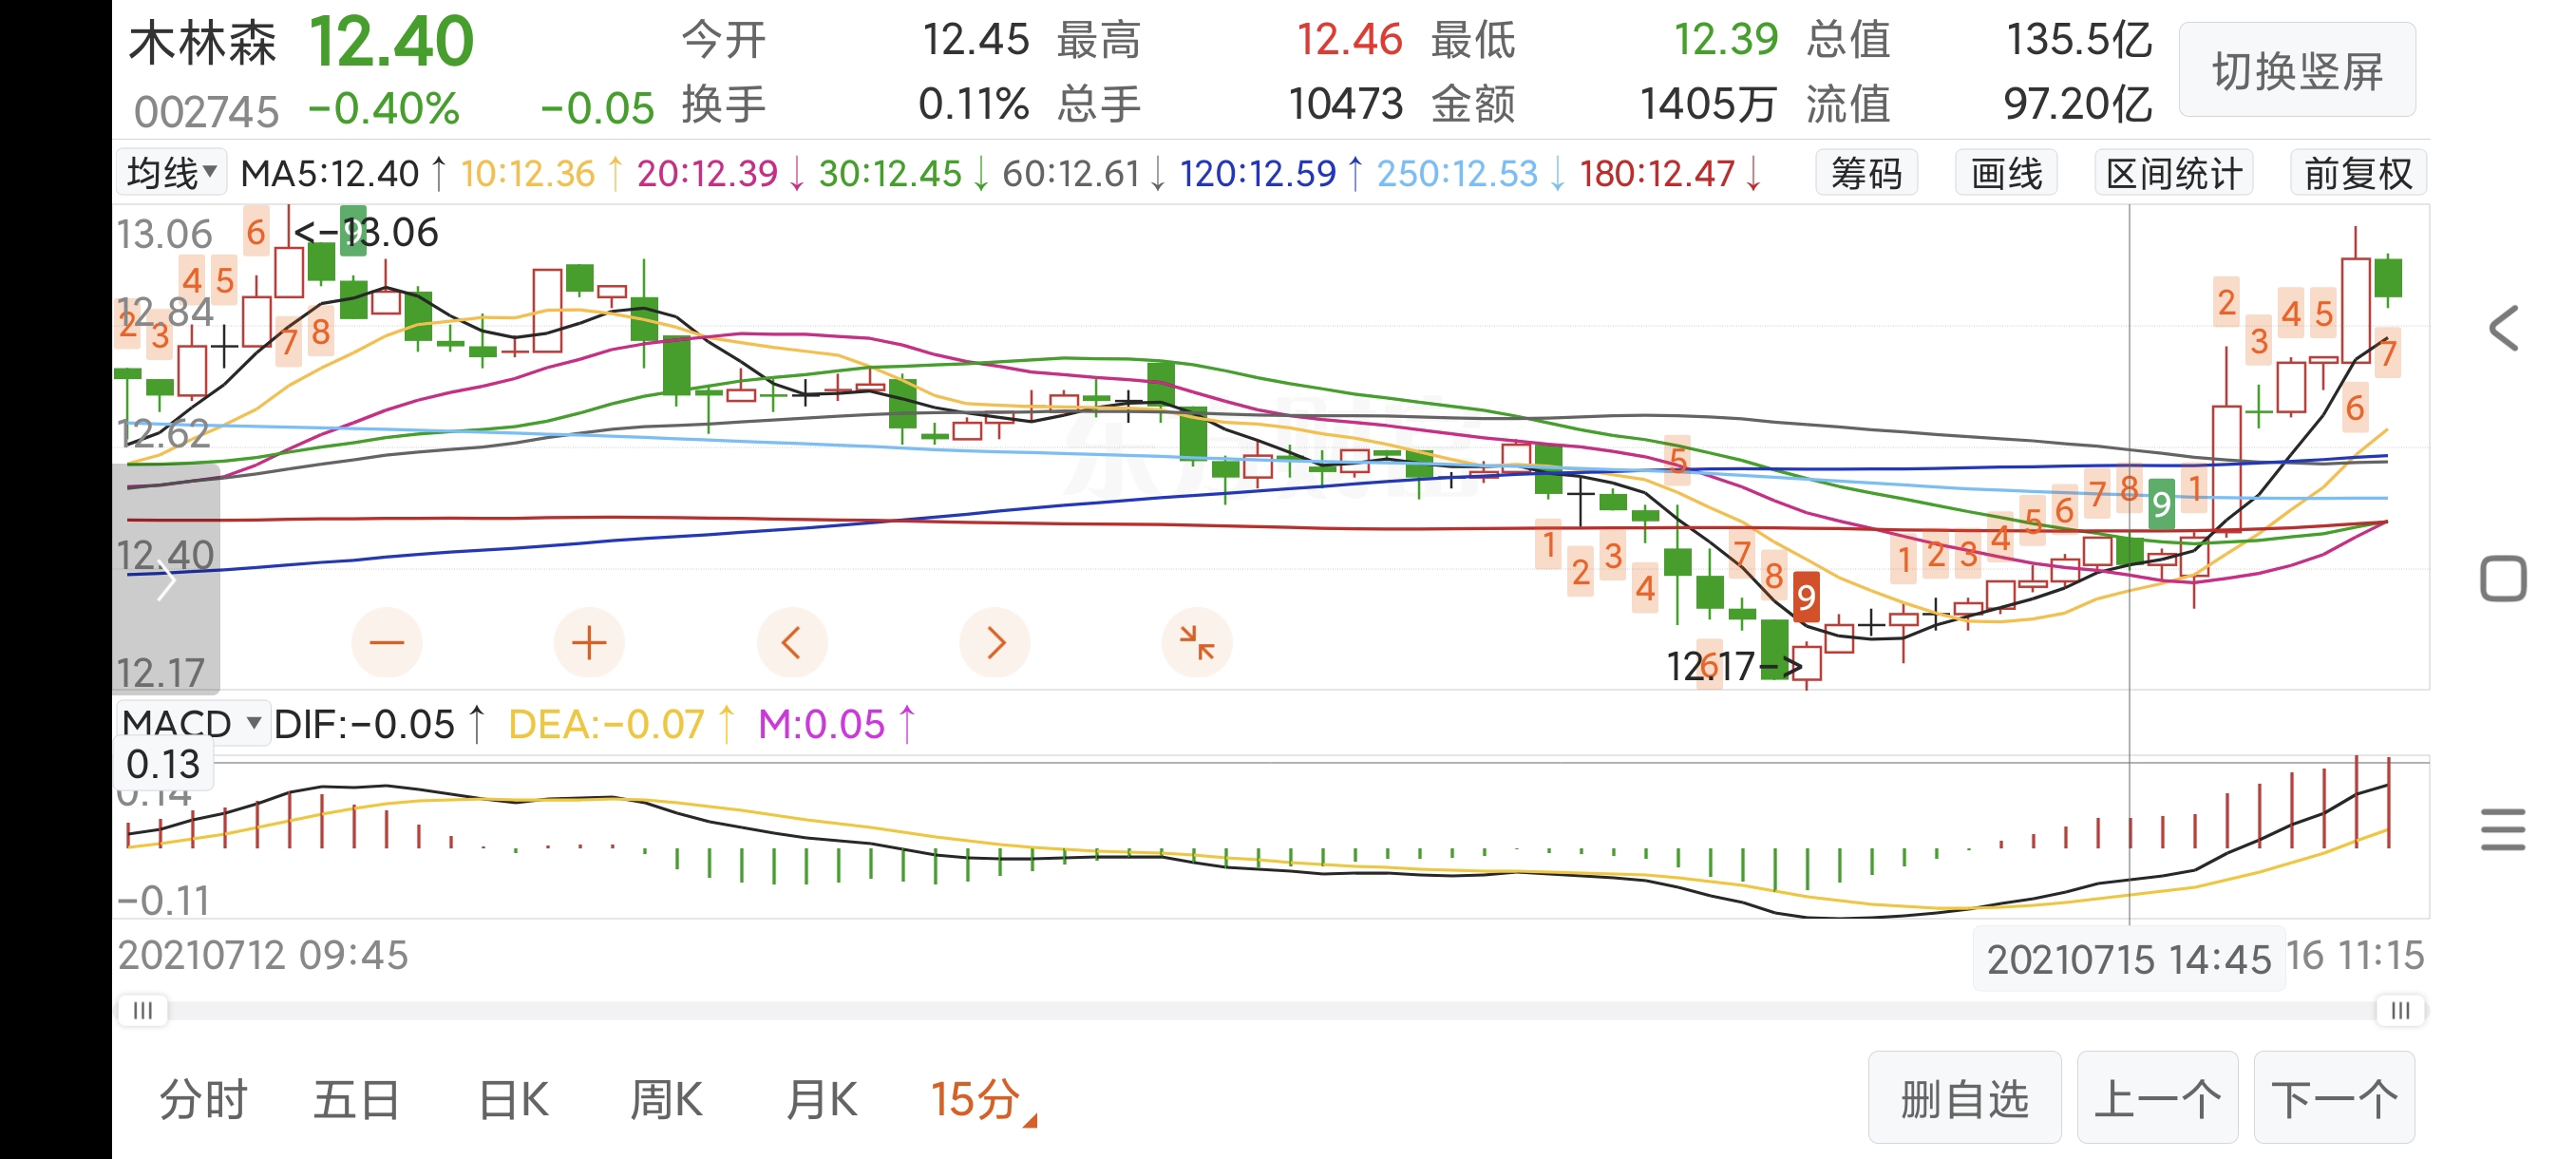Switch to 分时 tab
Viewport: 2576px width, 1159px height.
coord(203,1099)
